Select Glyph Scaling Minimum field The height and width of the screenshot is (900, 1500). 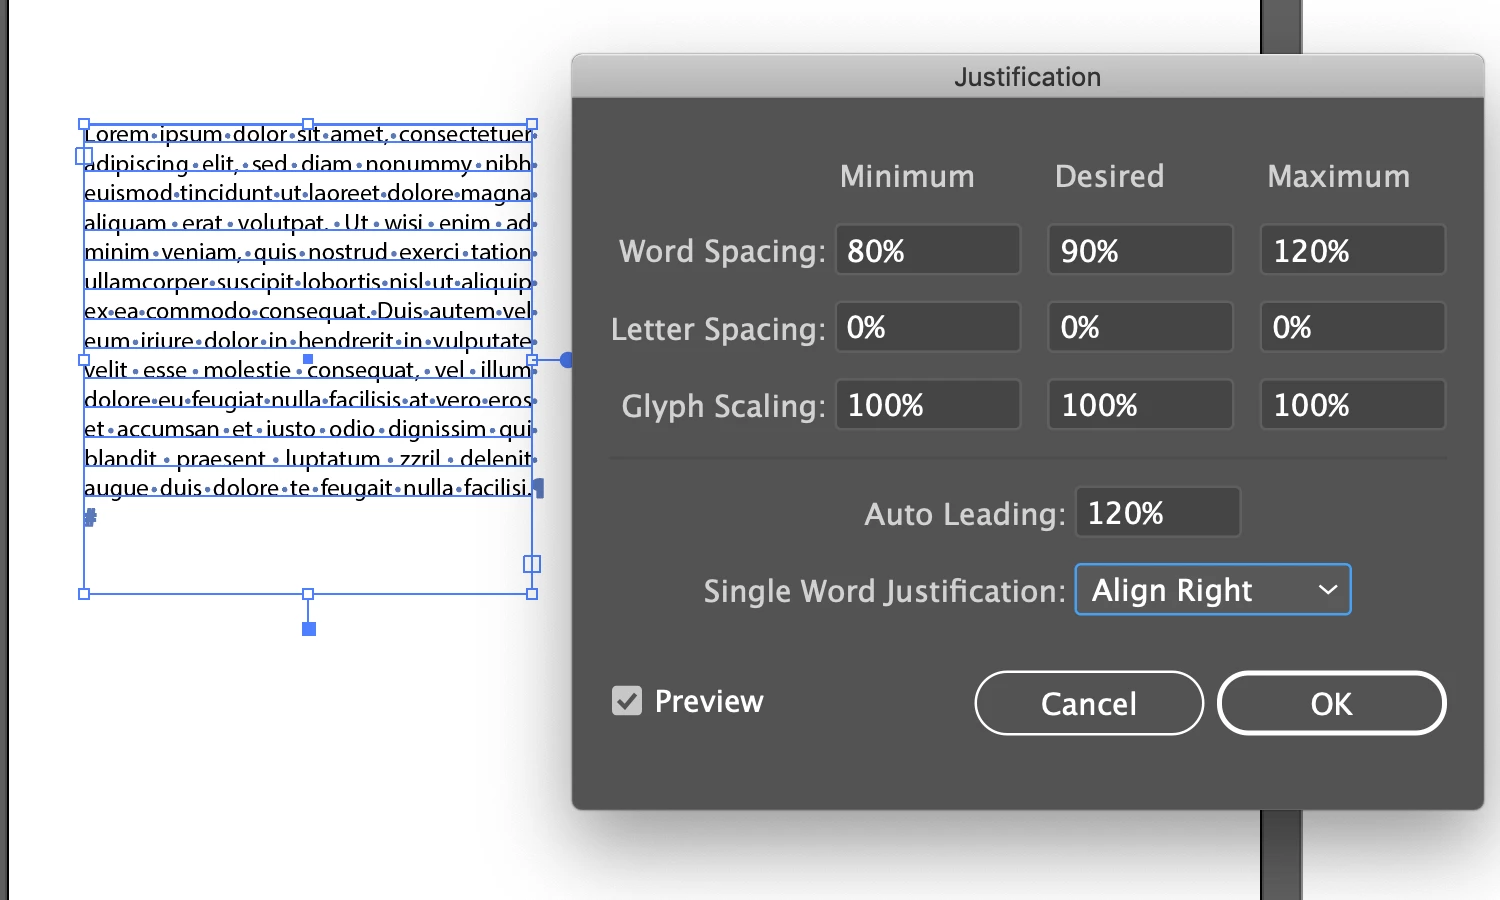928,405
